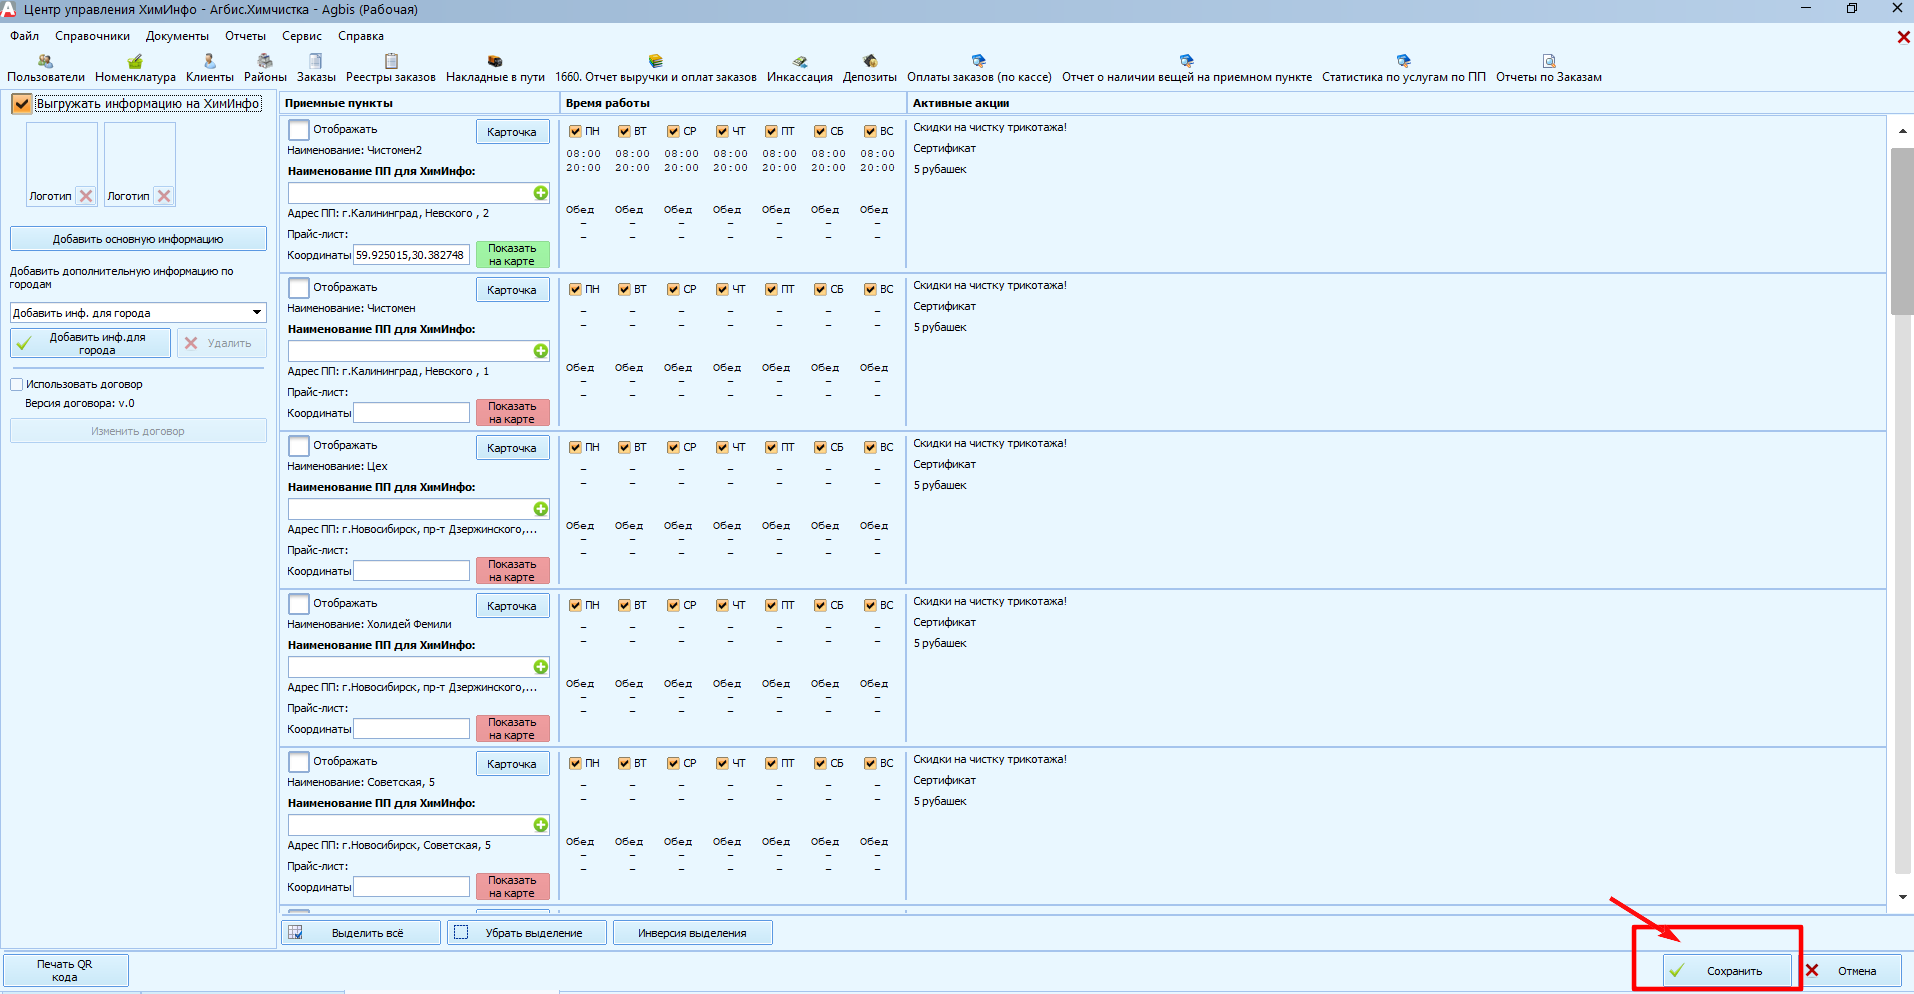Screen dimensions: 1914x994
Task: Remove the second Логотип with its red X
Action: pyautogui.click(x=164, y=196)
